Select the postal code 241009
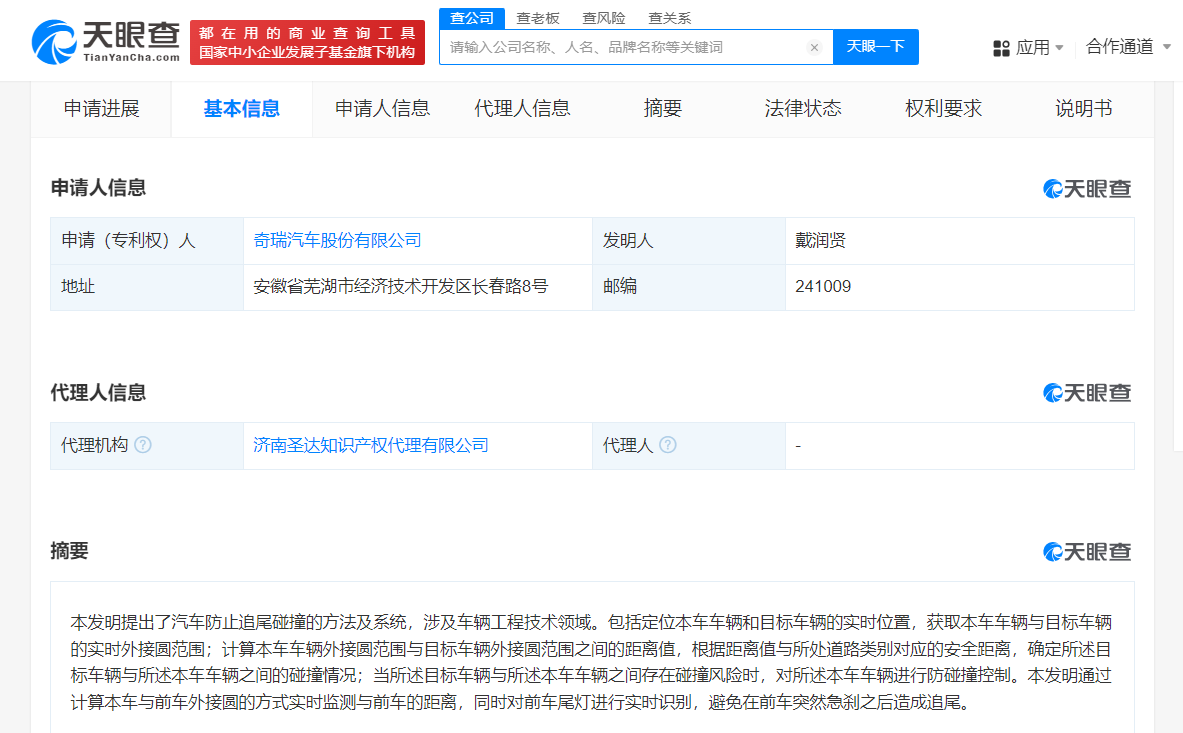Screen dimensions: 1183x733 click(823, 287)
